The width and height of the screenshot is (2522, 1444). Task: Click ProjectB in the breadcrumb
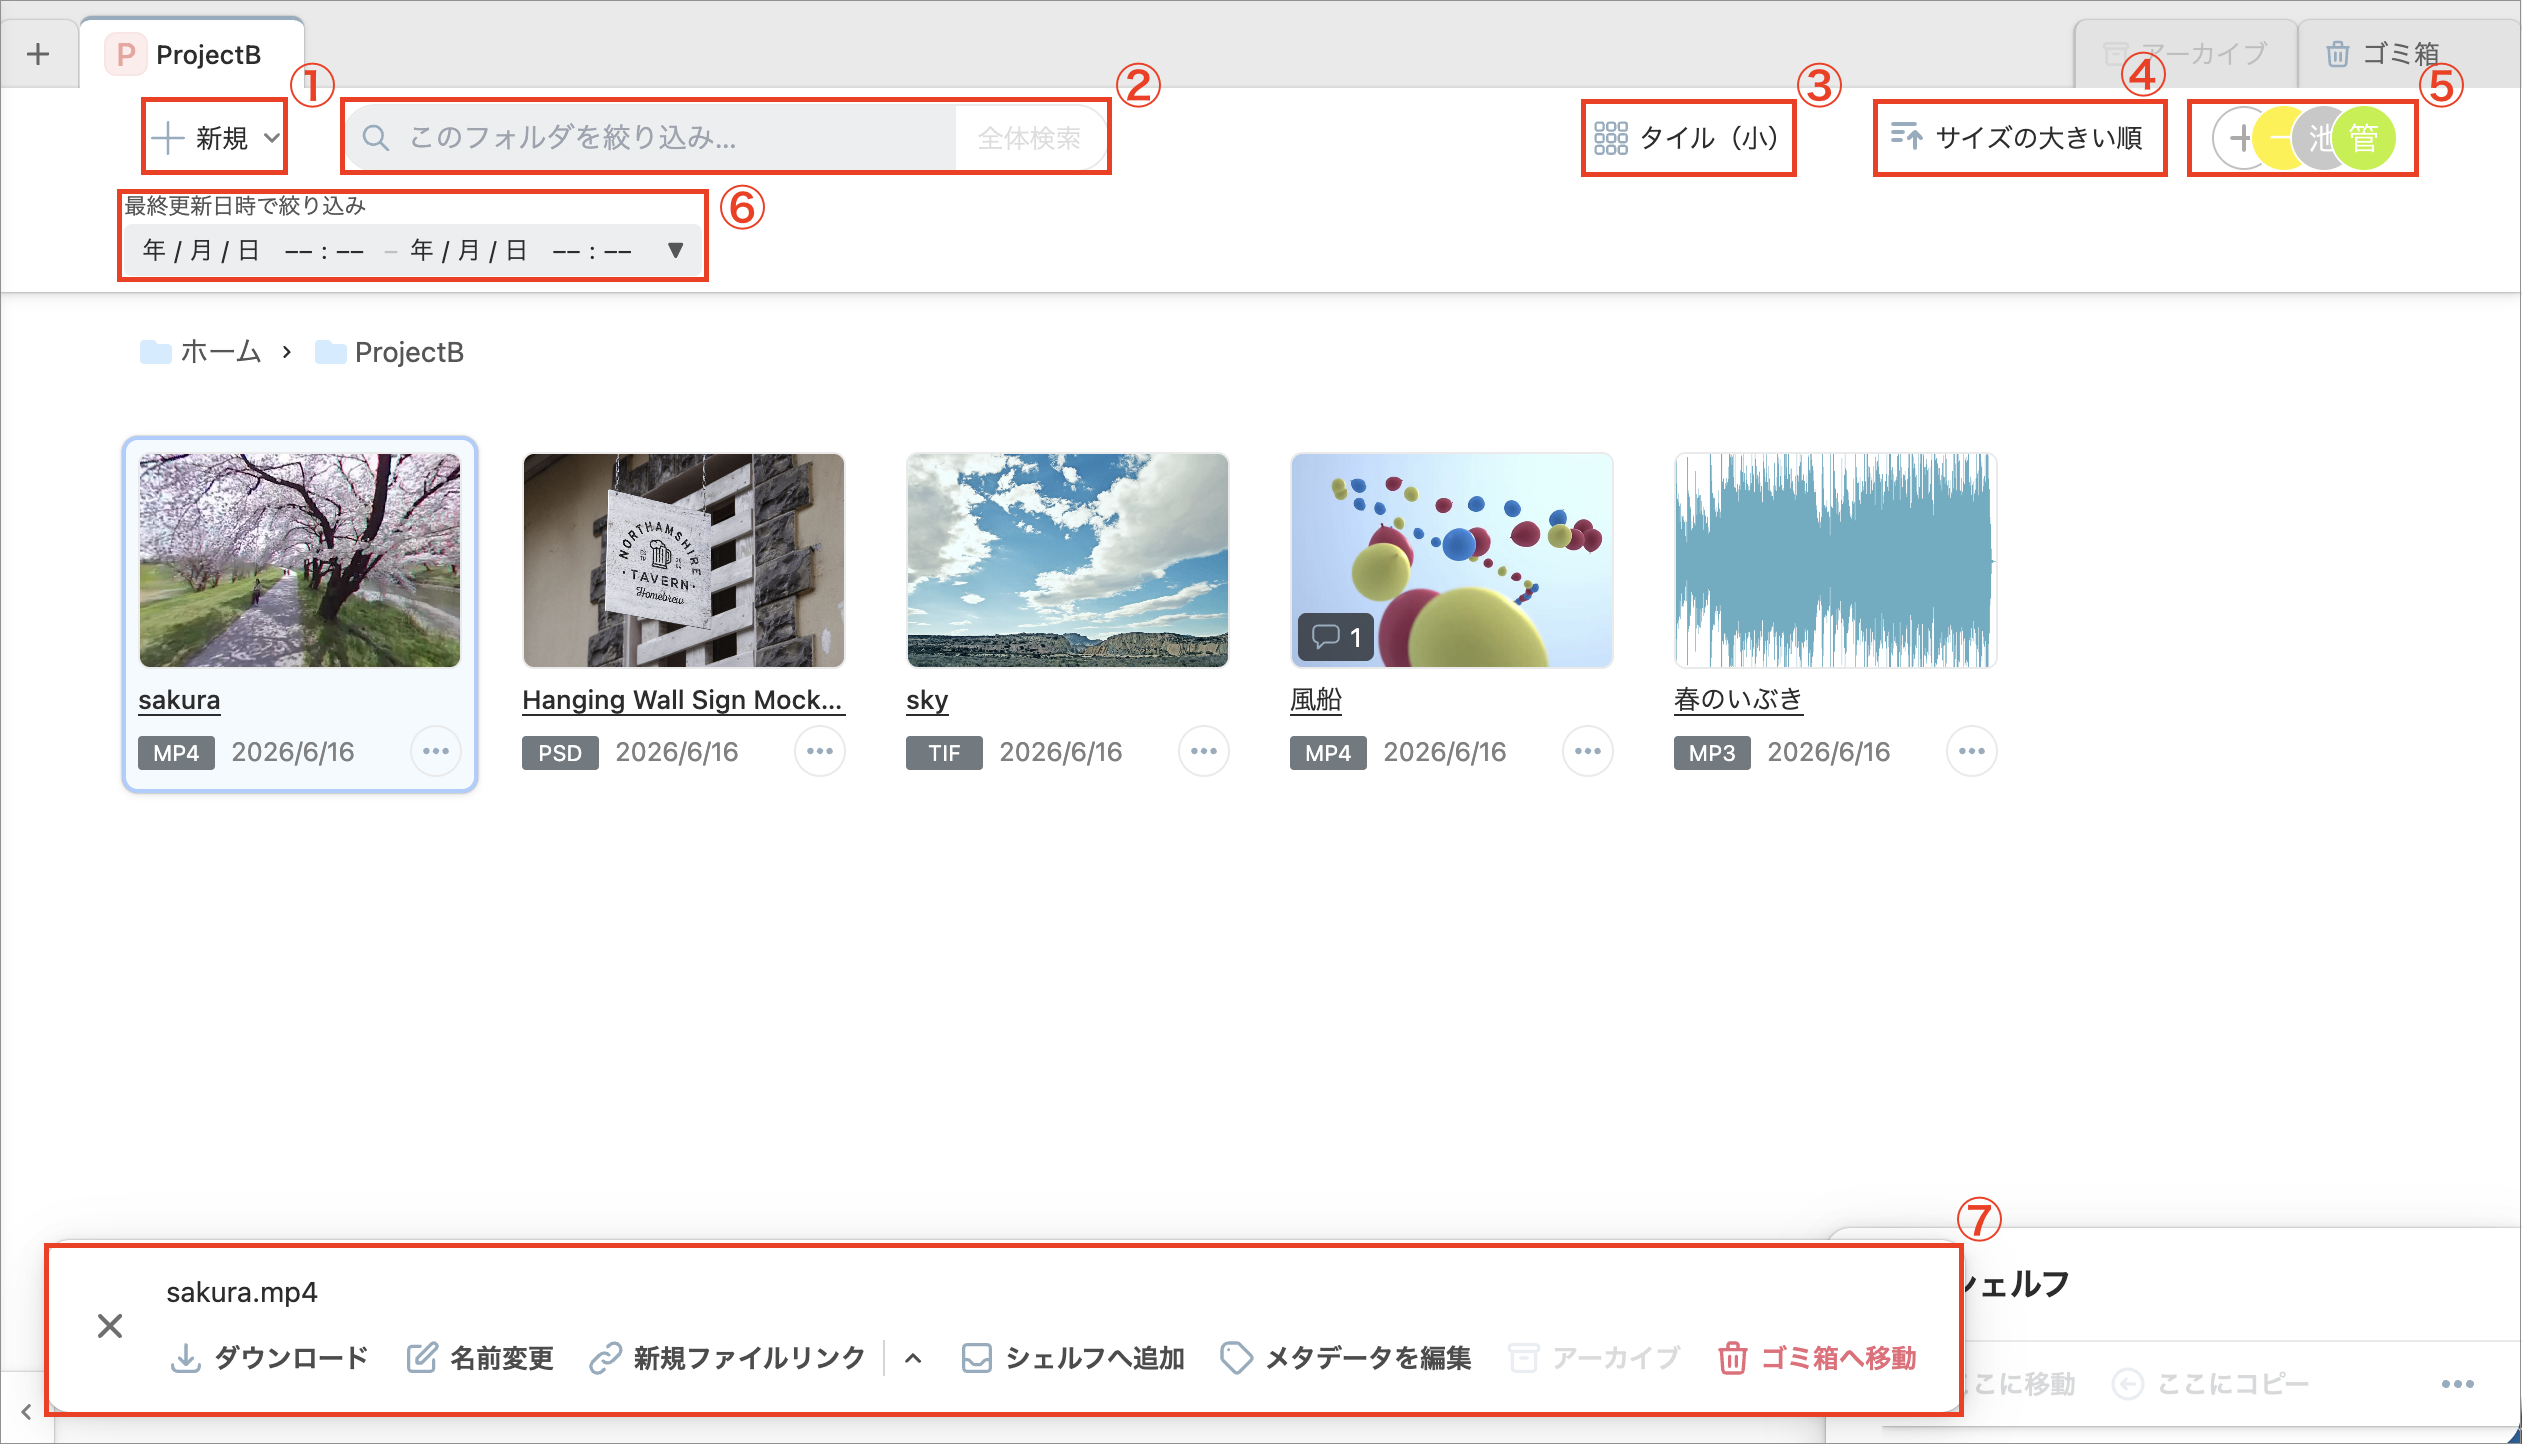click(x=389, y=352)
